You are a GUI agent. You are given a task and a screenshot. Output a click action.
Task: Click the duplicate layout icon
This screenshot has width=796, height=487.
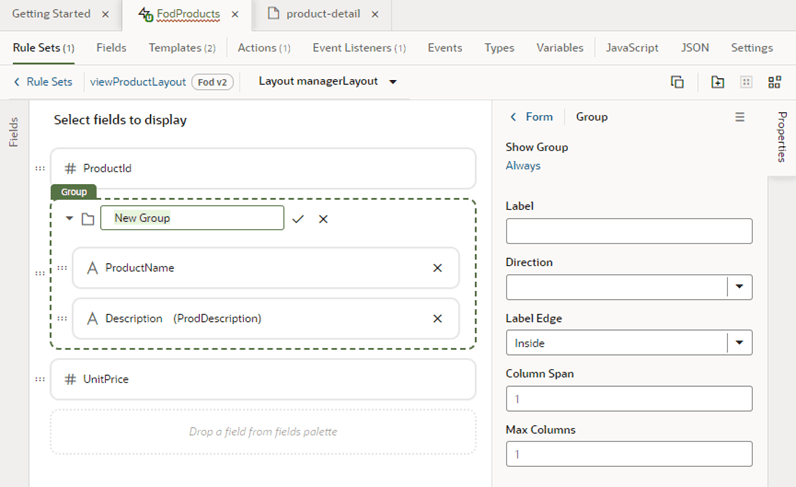677,82
